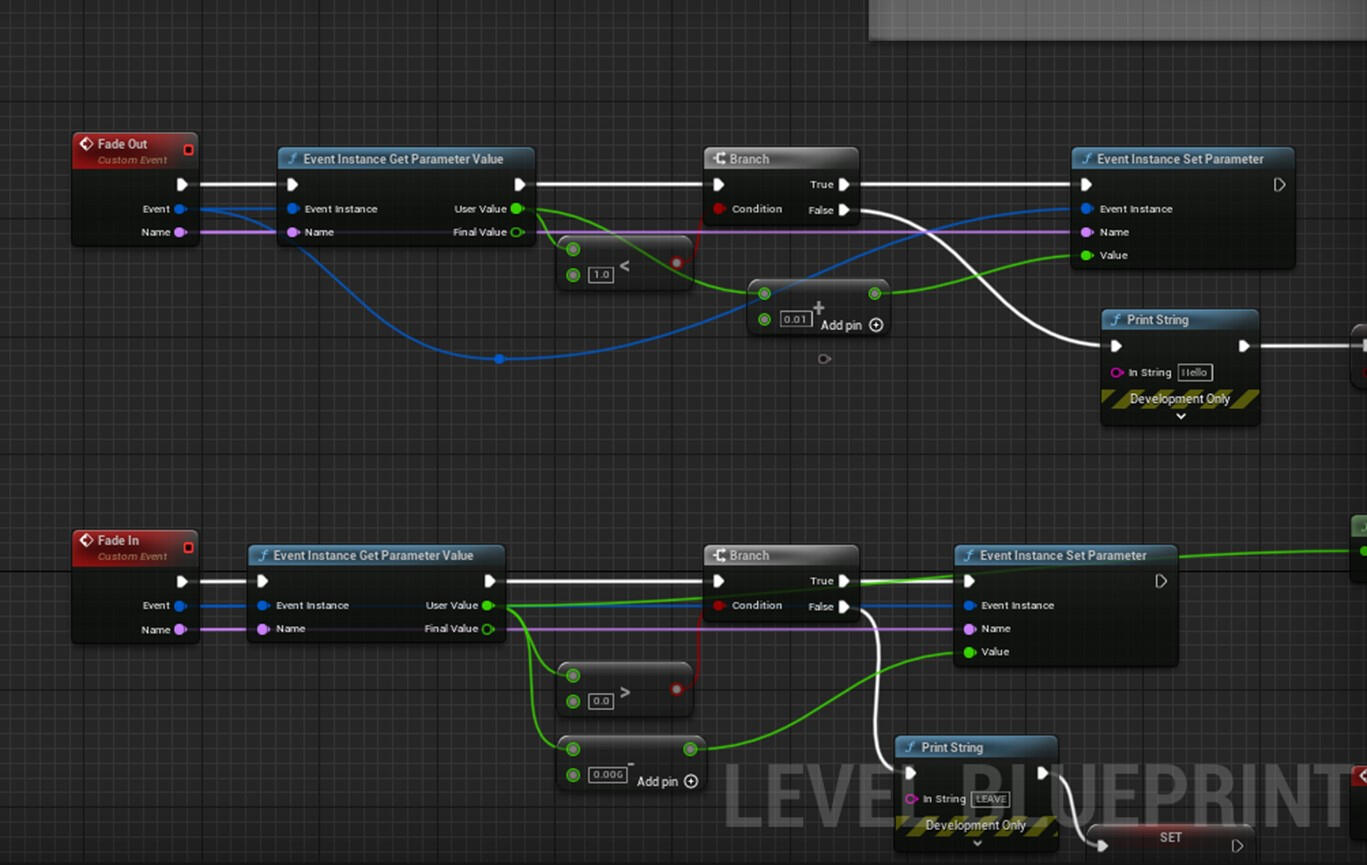Click the 1.0 value field in less-than node
Viewport: 1367px width, 865px height.
click(600, 275)
